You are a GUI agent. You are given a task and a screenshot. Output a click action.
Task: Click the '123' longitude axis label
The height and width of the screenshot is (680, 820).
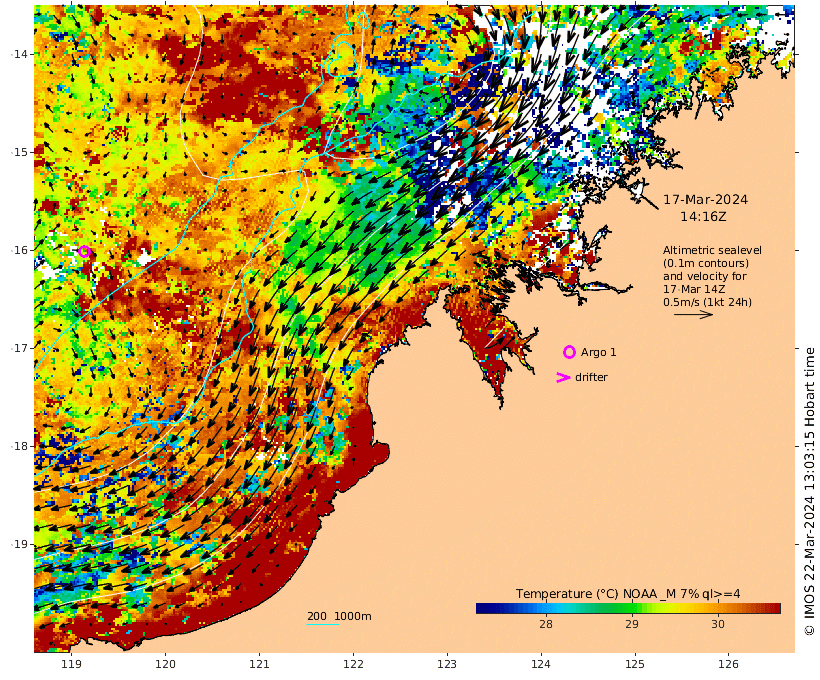[x=447, y=664]
